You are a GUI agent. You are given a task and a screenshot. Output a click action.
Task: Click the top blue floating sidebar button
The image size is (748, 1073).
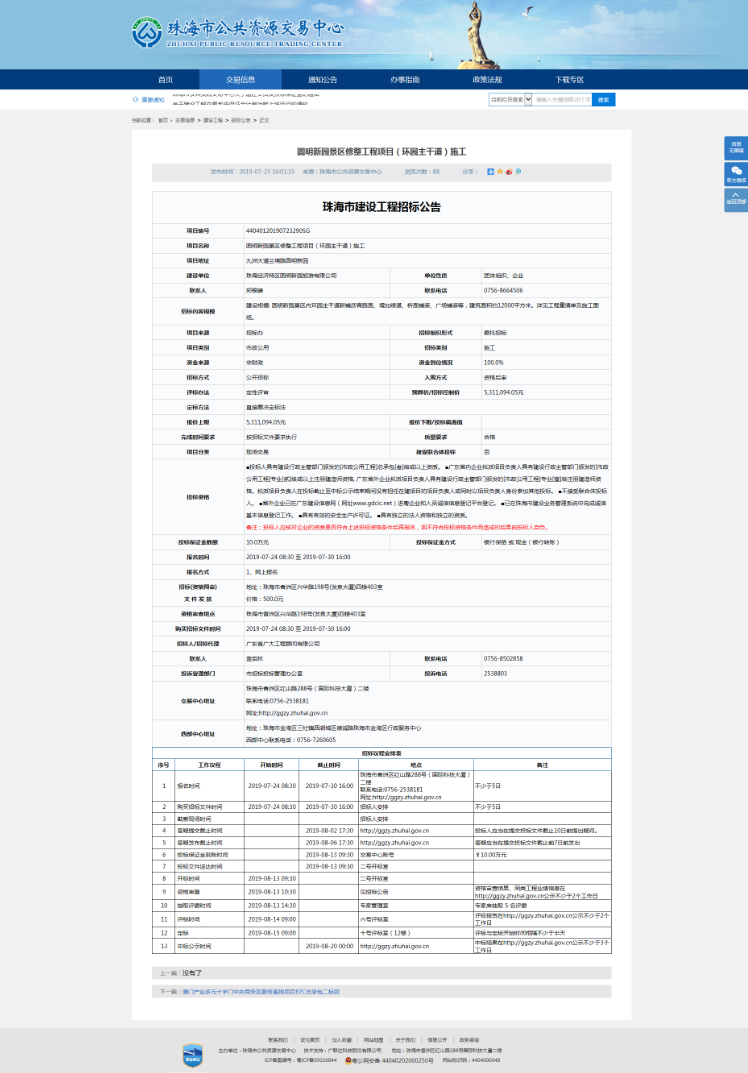coord(735,147)
